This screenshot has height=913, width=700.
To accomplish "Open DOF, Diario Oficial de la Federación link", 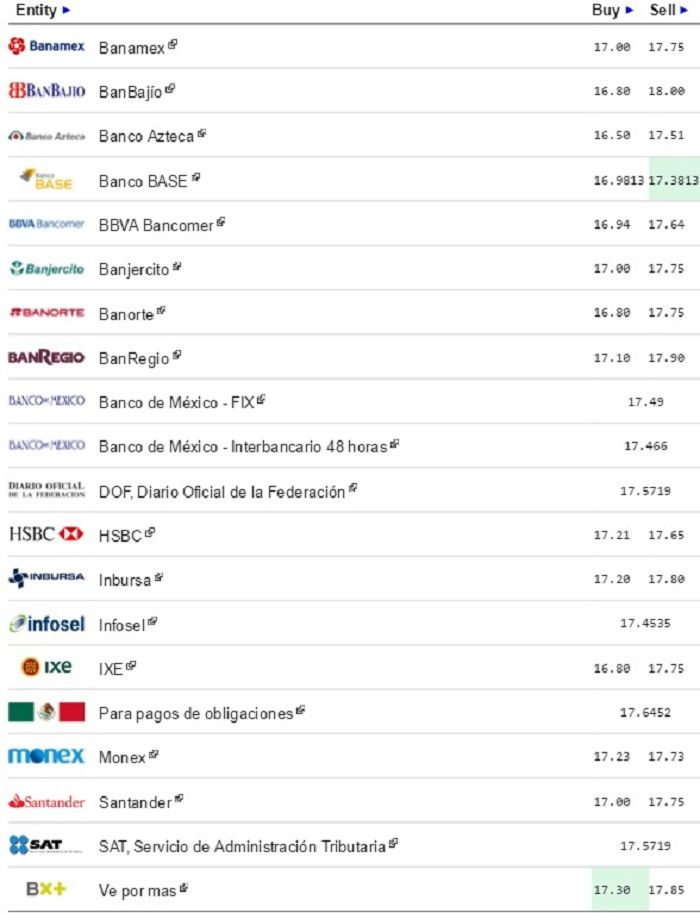I will coord(221,491).
